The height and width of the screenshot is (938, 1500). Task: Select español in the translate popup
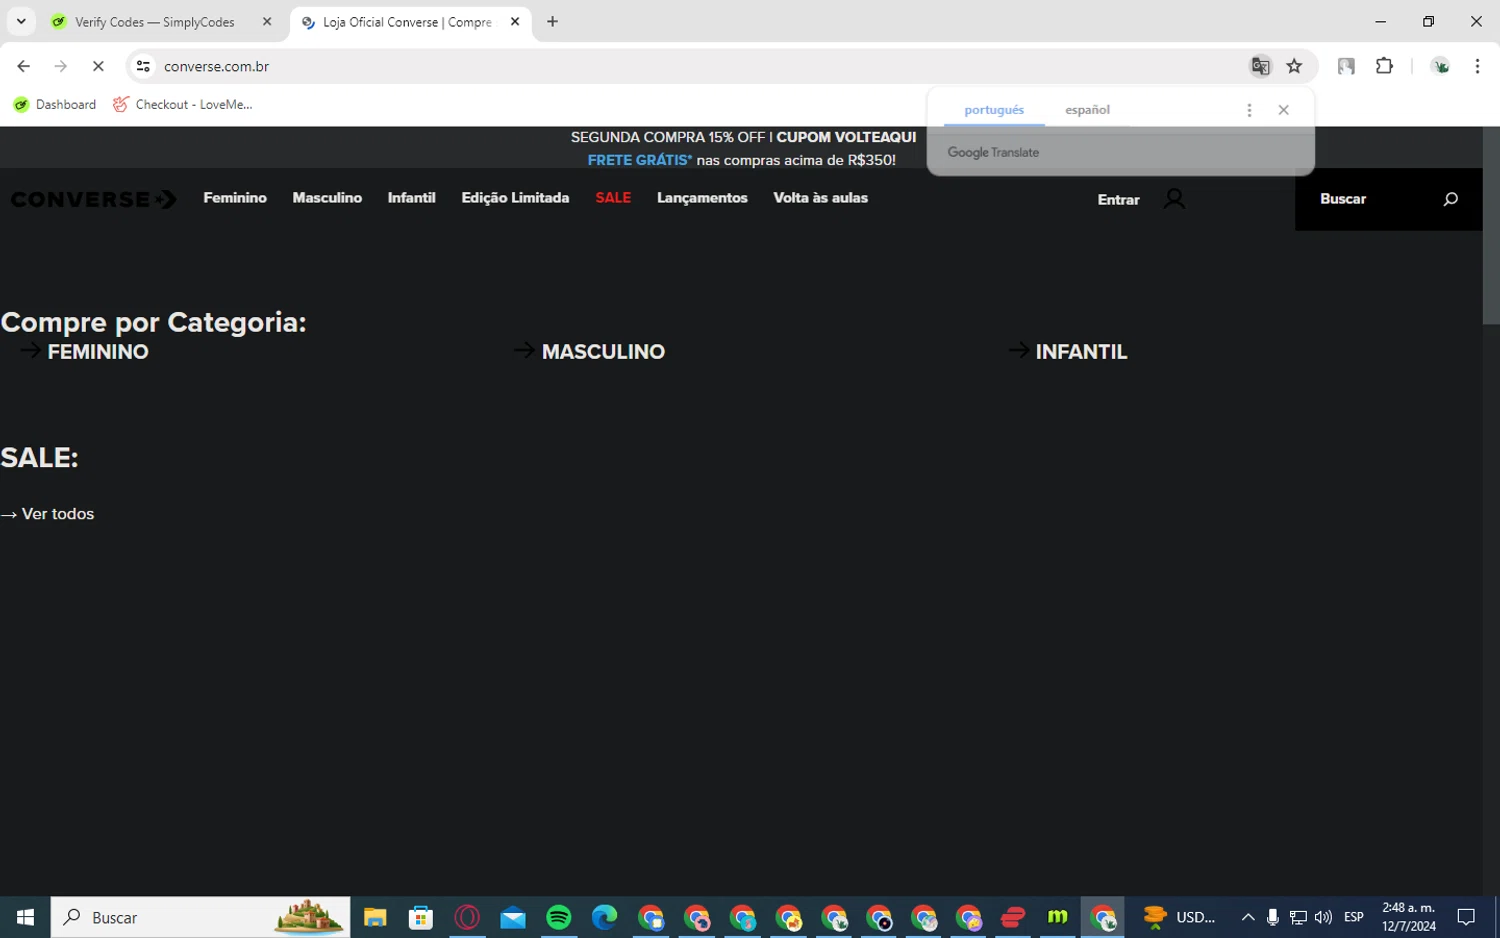pyautogui.click(x=1087, y=110)
